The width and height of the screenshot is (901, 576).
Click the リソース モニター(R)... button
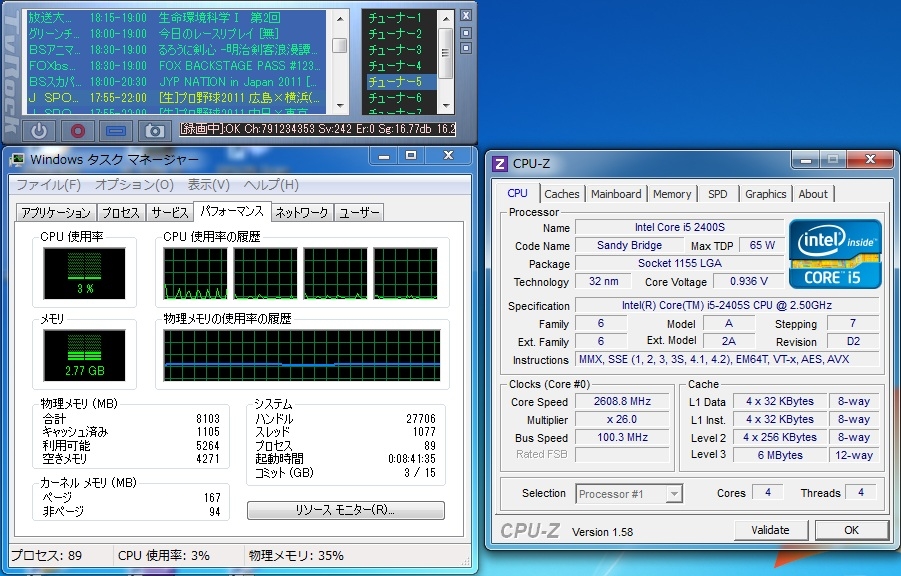(x=345, y=510)
